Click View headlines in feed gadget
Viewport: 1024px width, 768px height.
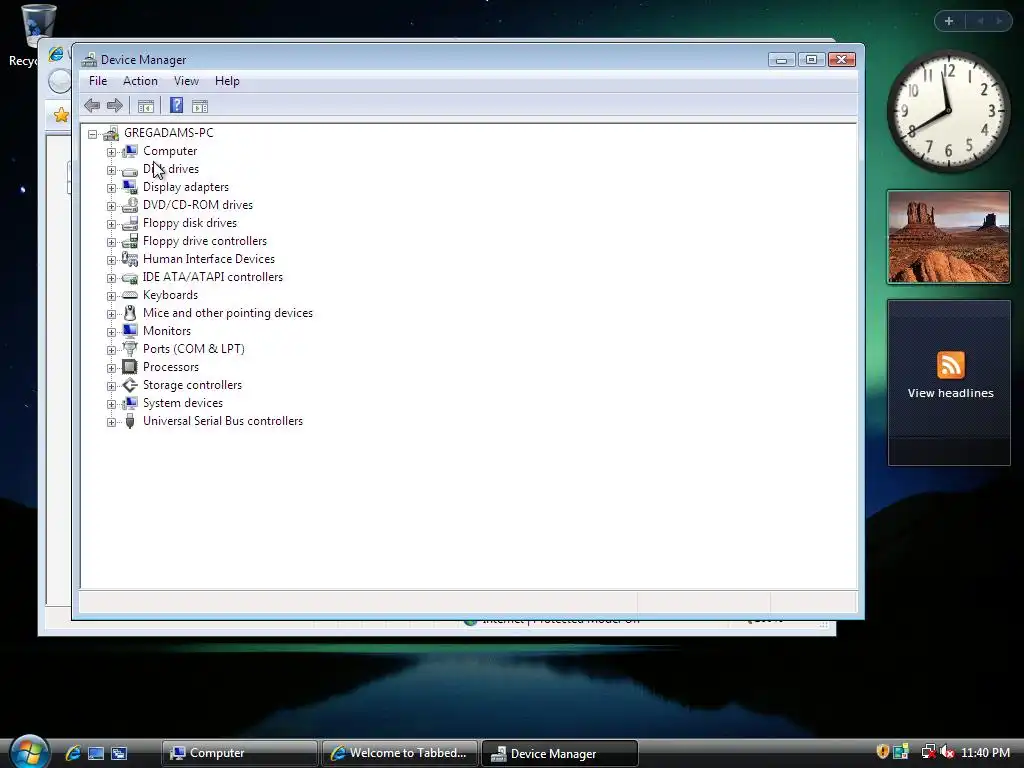pyautogui.click(x=950, y=393)
